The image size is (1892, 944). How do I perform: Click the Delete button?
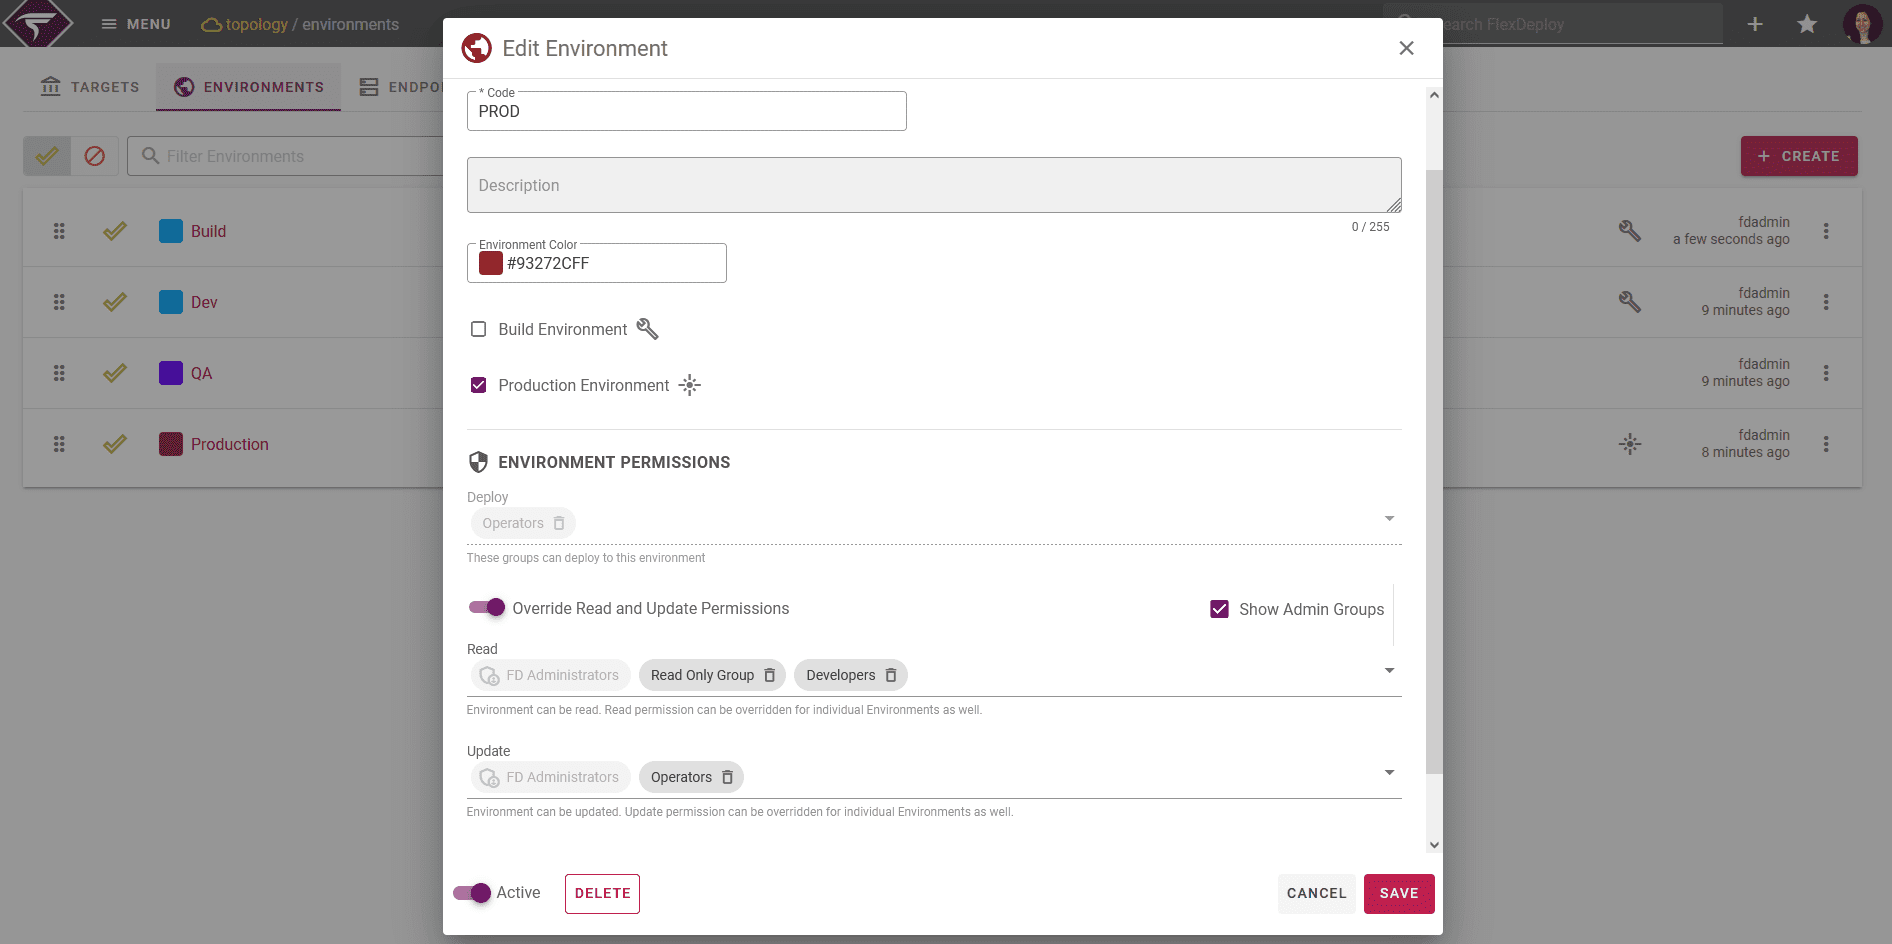pos(602,894)
